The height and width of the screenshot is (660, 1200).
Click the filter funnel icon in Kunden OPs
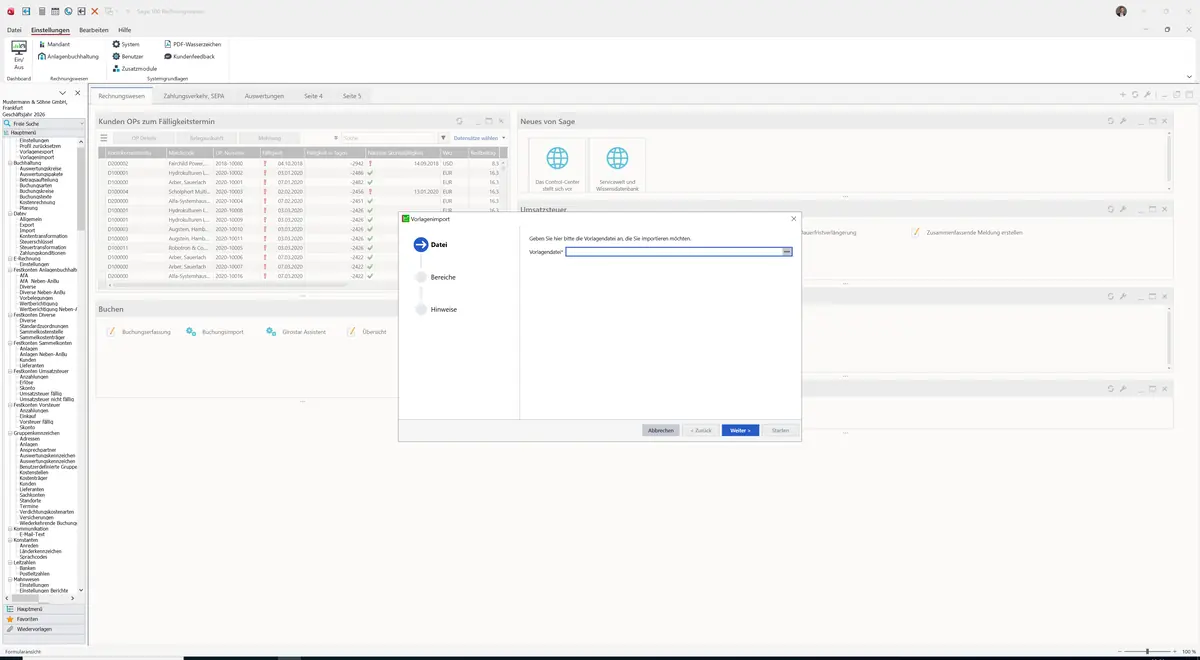tap(443, 138)
